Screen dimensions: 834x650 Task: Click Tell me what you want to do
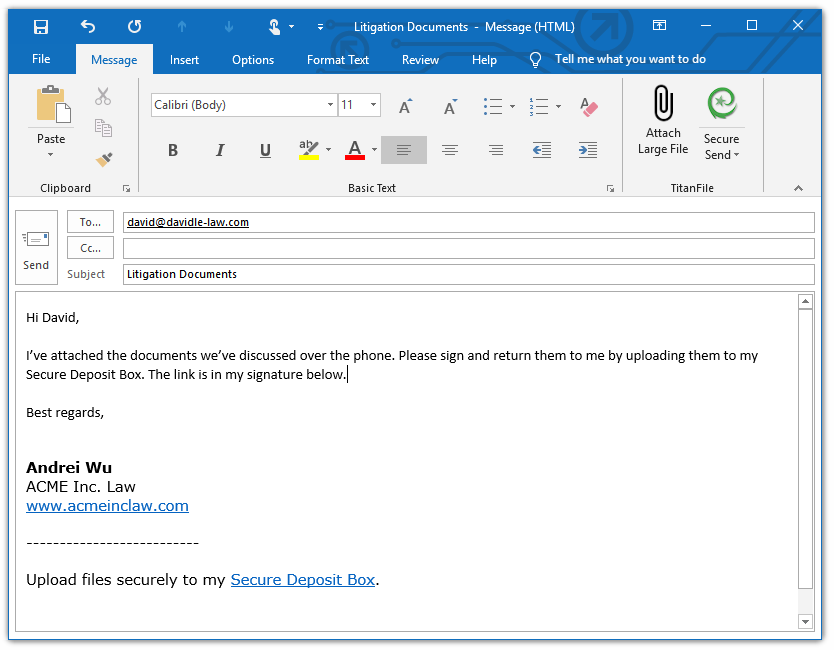point(630,59)
